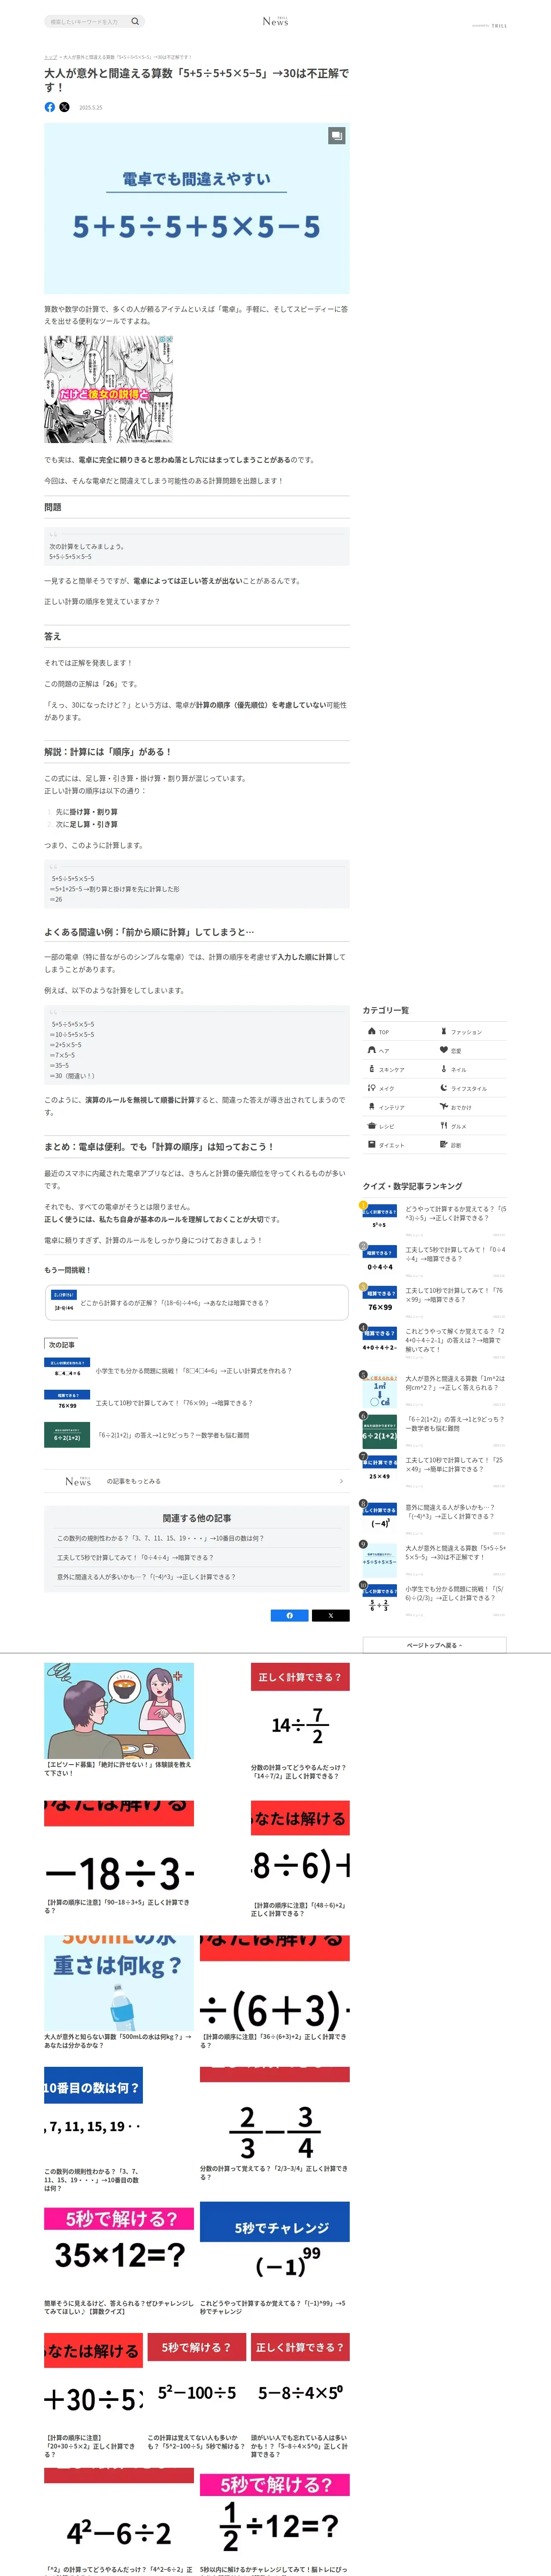The image size is (551, 2576).
Task: Open the ヘア category hair icon
Action: coord(372,1050)
